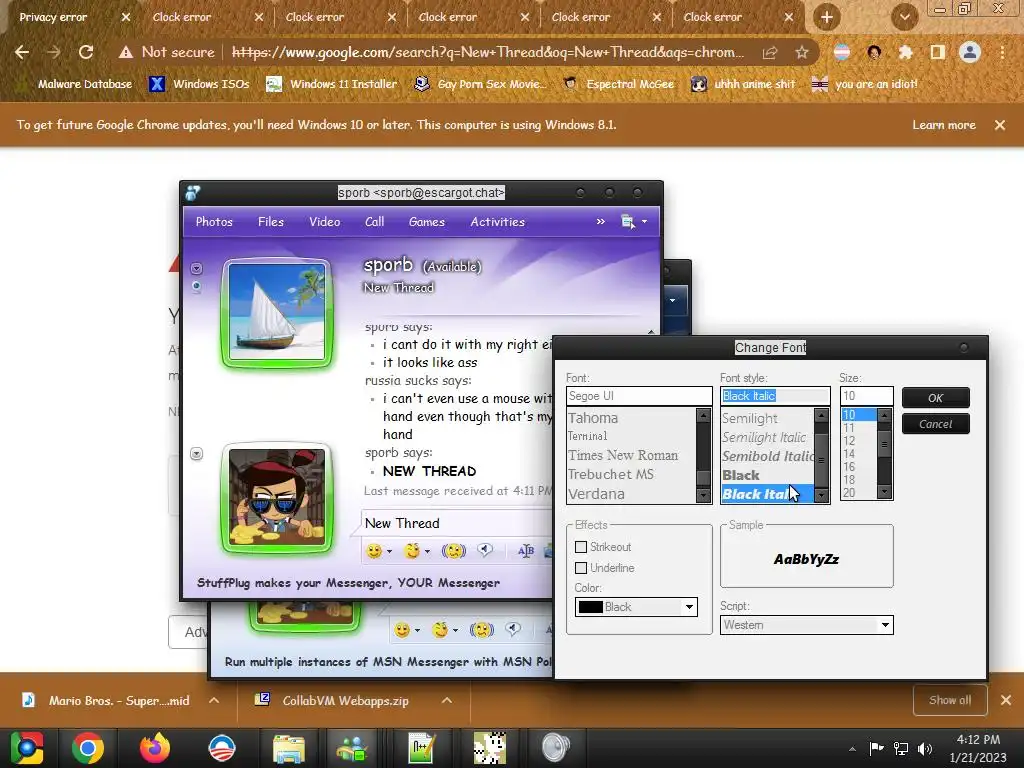Click the Font name input field

(639, 396)
